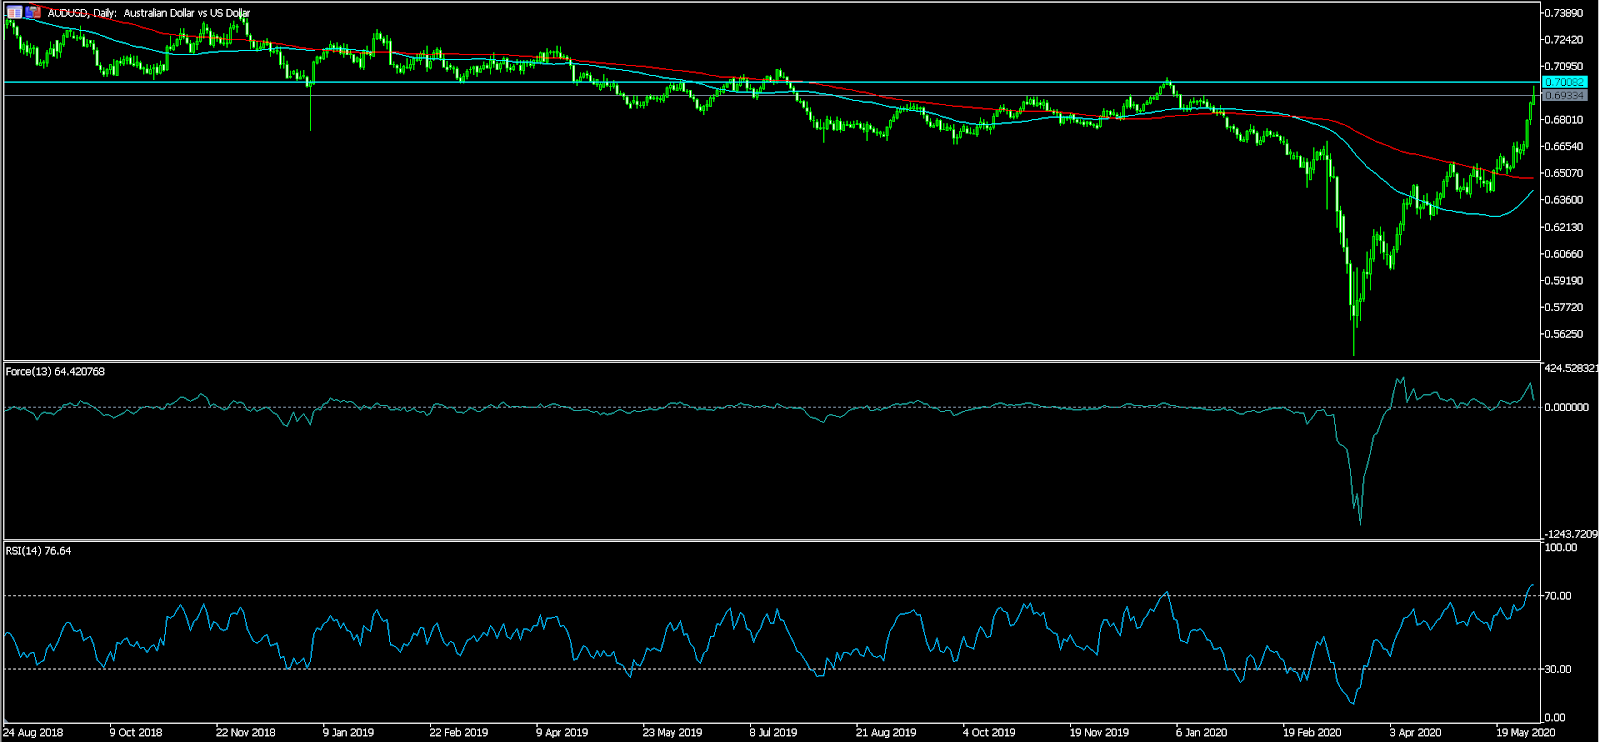Click the RSI(14) 76.64 indicator label
Image resolution: width=1600 pixels, height=742 pixels.
[x=38, y=551]
